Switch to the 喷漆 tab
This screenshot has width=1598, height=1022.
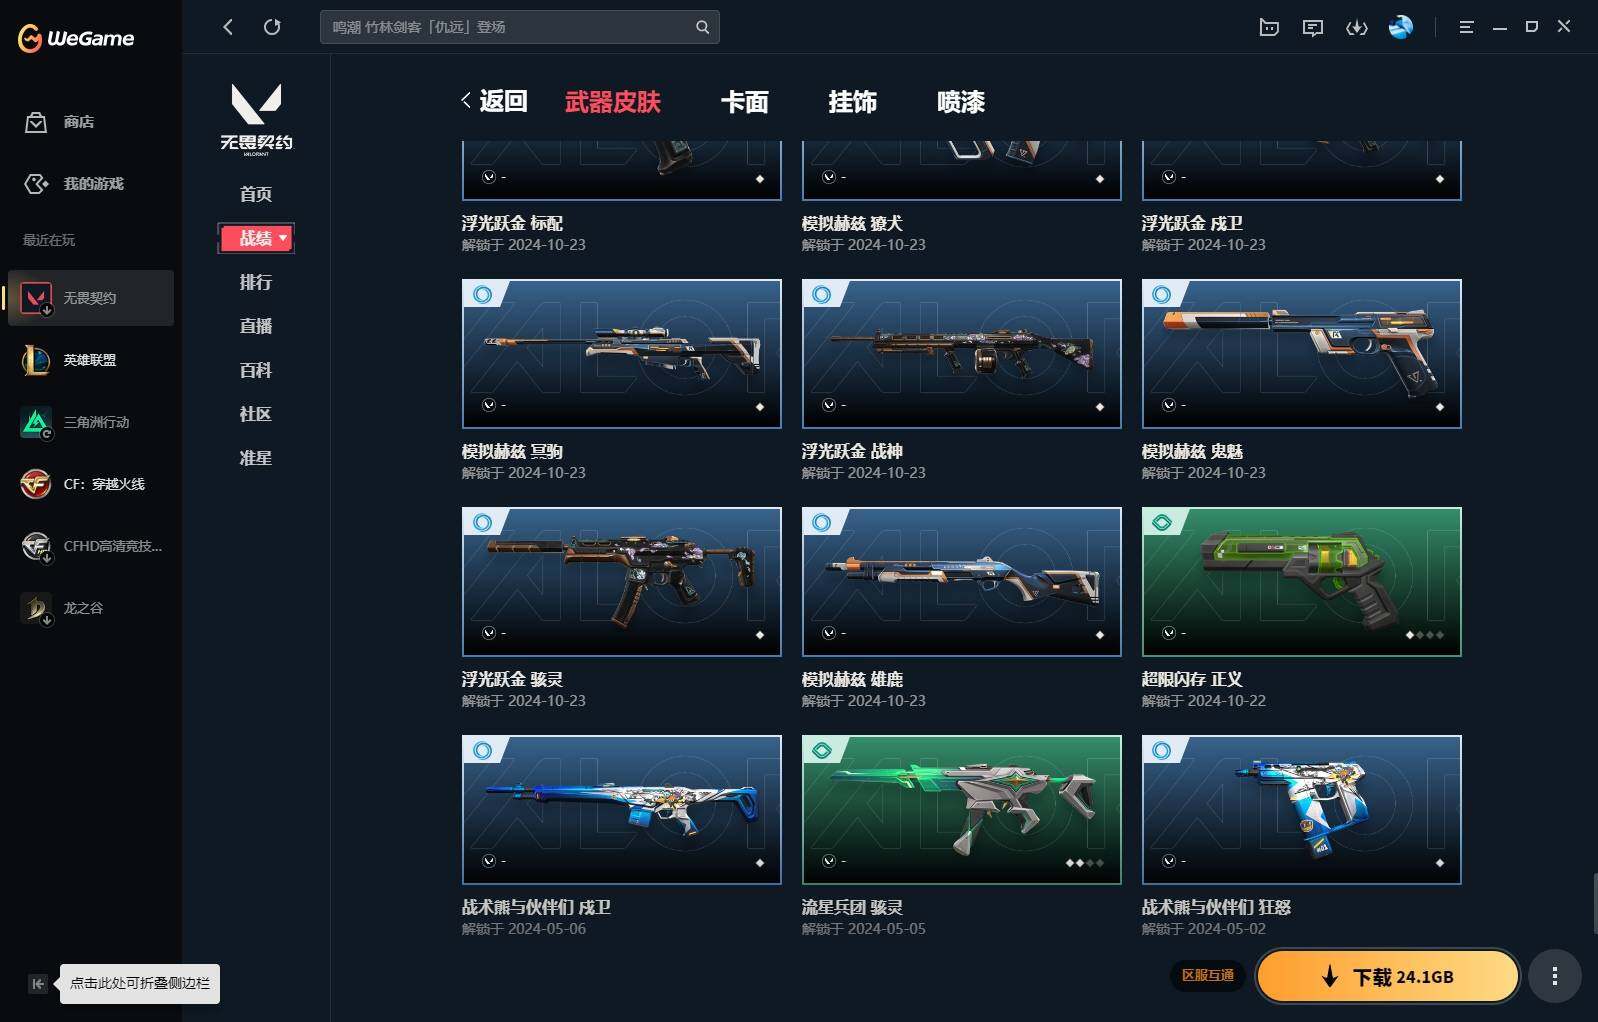pyautogui.click(x=961, y=102)
